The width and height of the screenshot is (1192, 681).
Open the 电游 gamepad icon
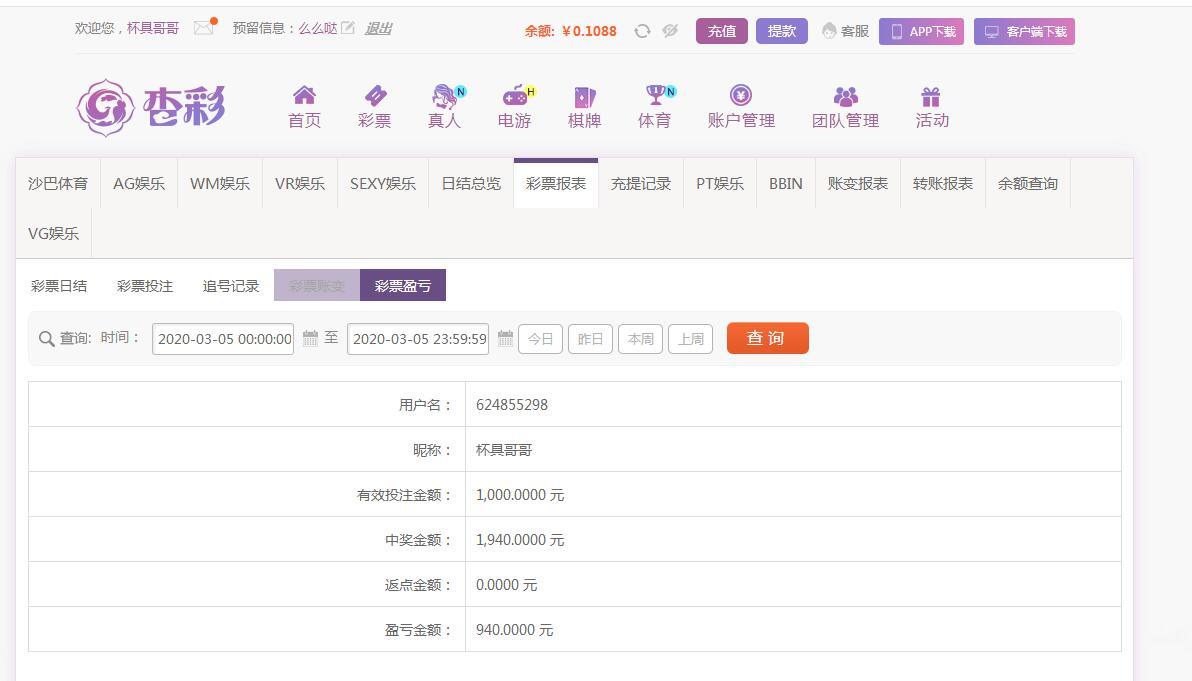point(515,96)
